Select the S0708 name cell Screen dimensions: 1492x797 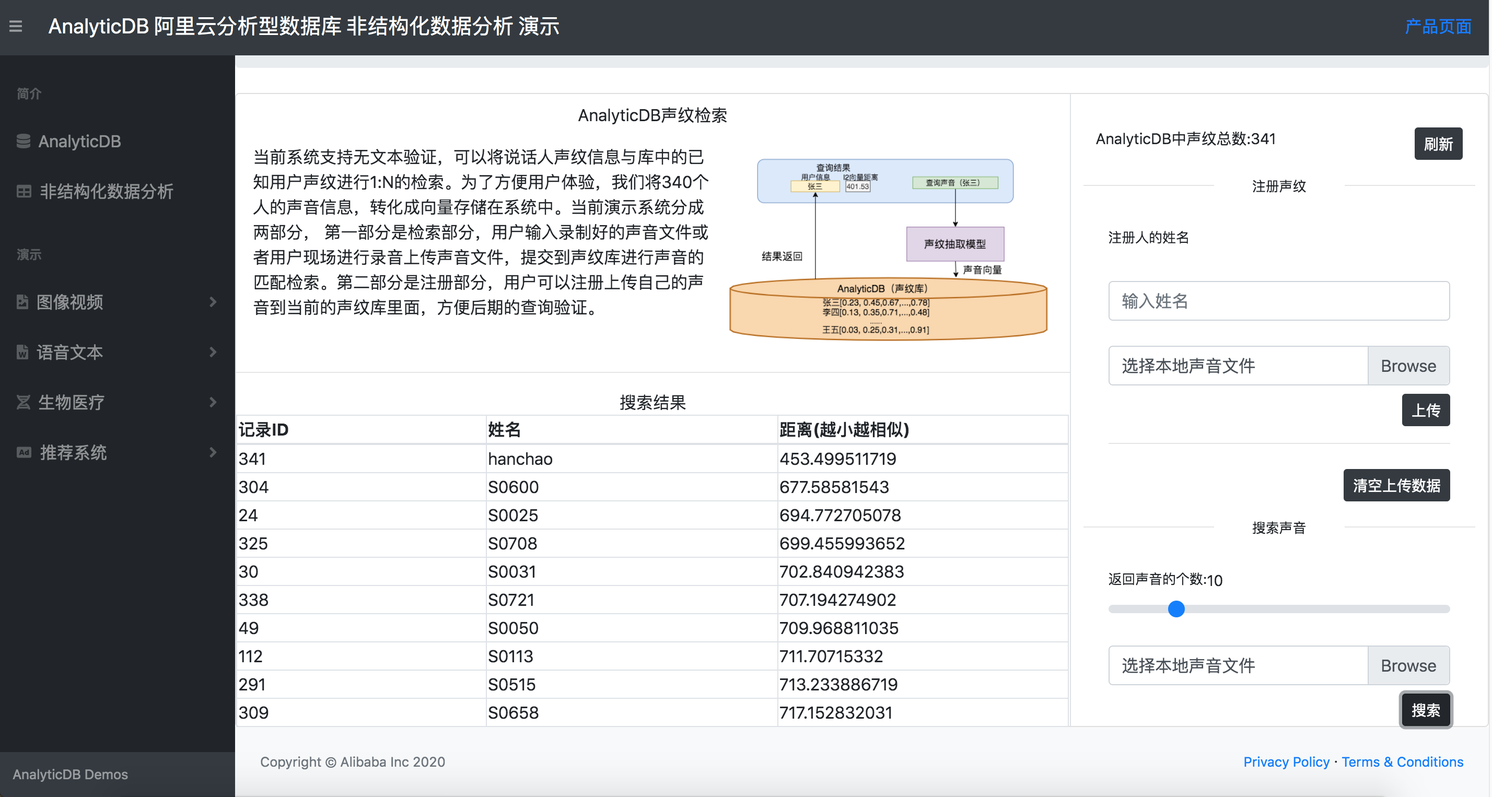point(631,544)
